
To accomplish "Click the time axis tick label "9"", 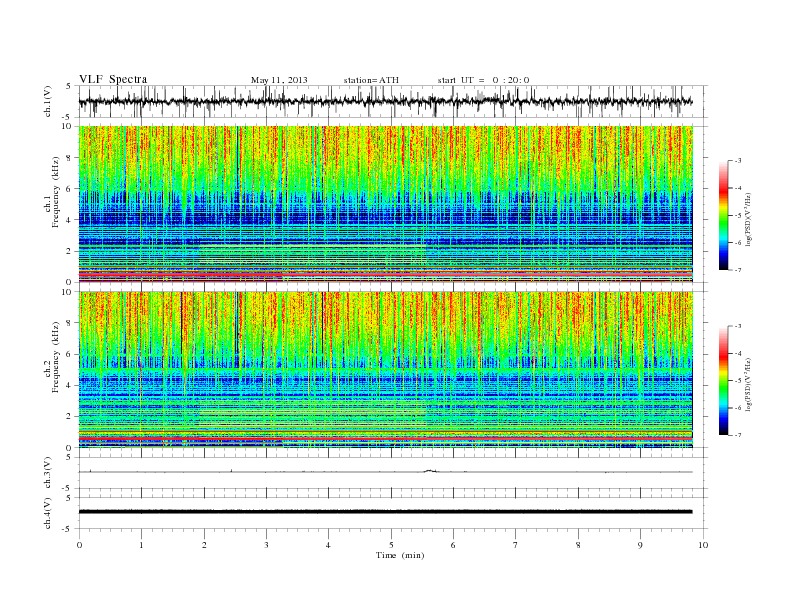I will (x=640, y=545).
